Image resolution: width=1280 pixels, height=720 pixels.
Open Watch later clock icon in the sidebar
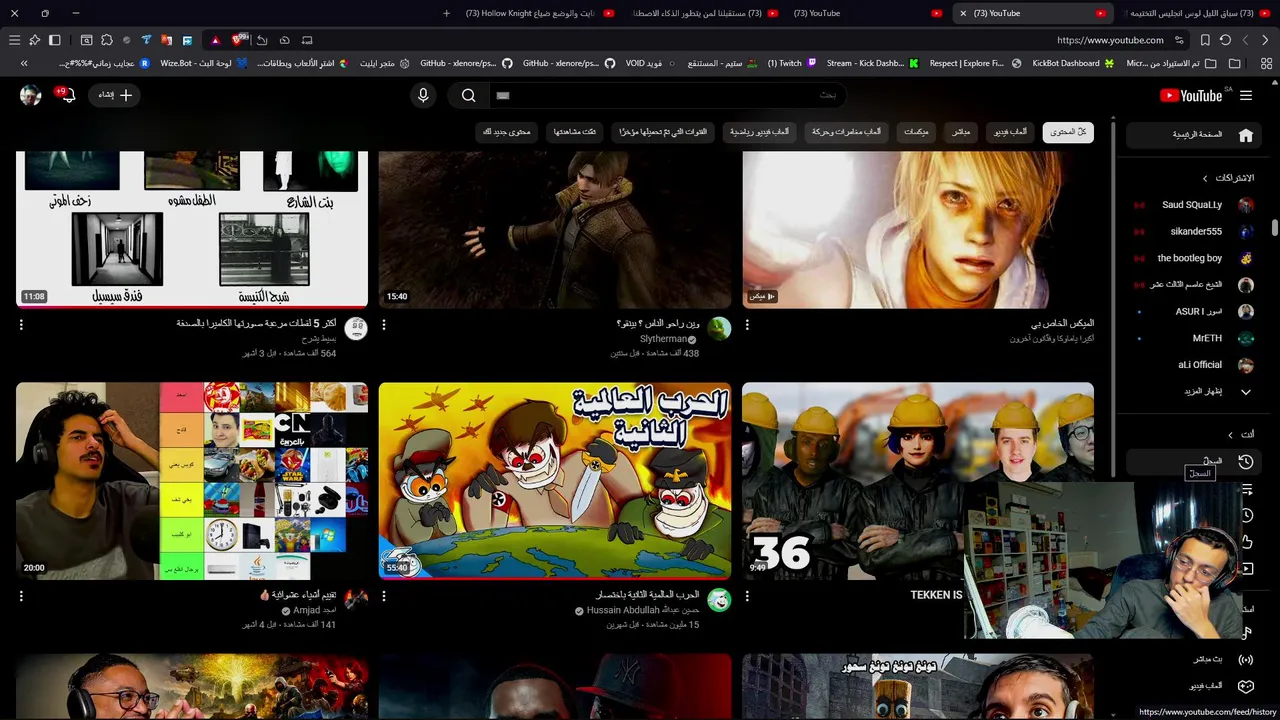pyautogui.click(x=1246, y=515)
